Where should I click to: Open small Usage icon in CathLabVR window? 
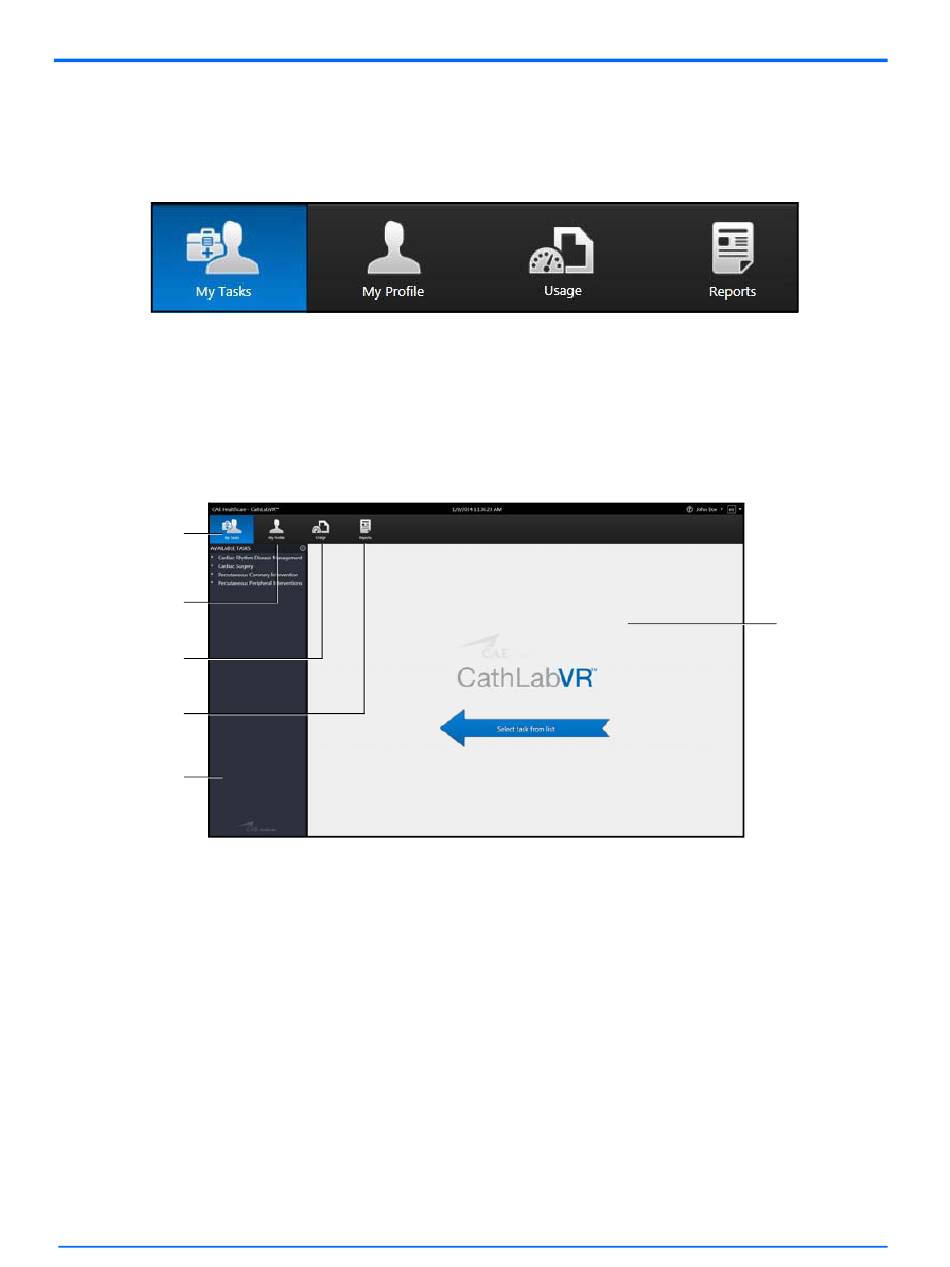[321, 529]
